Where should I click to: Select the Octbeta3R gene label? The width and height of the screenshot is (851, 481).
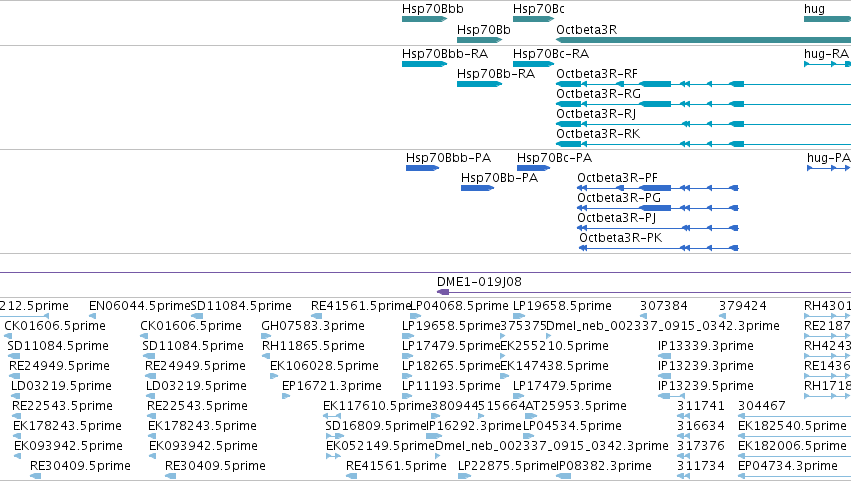(587, 30)
